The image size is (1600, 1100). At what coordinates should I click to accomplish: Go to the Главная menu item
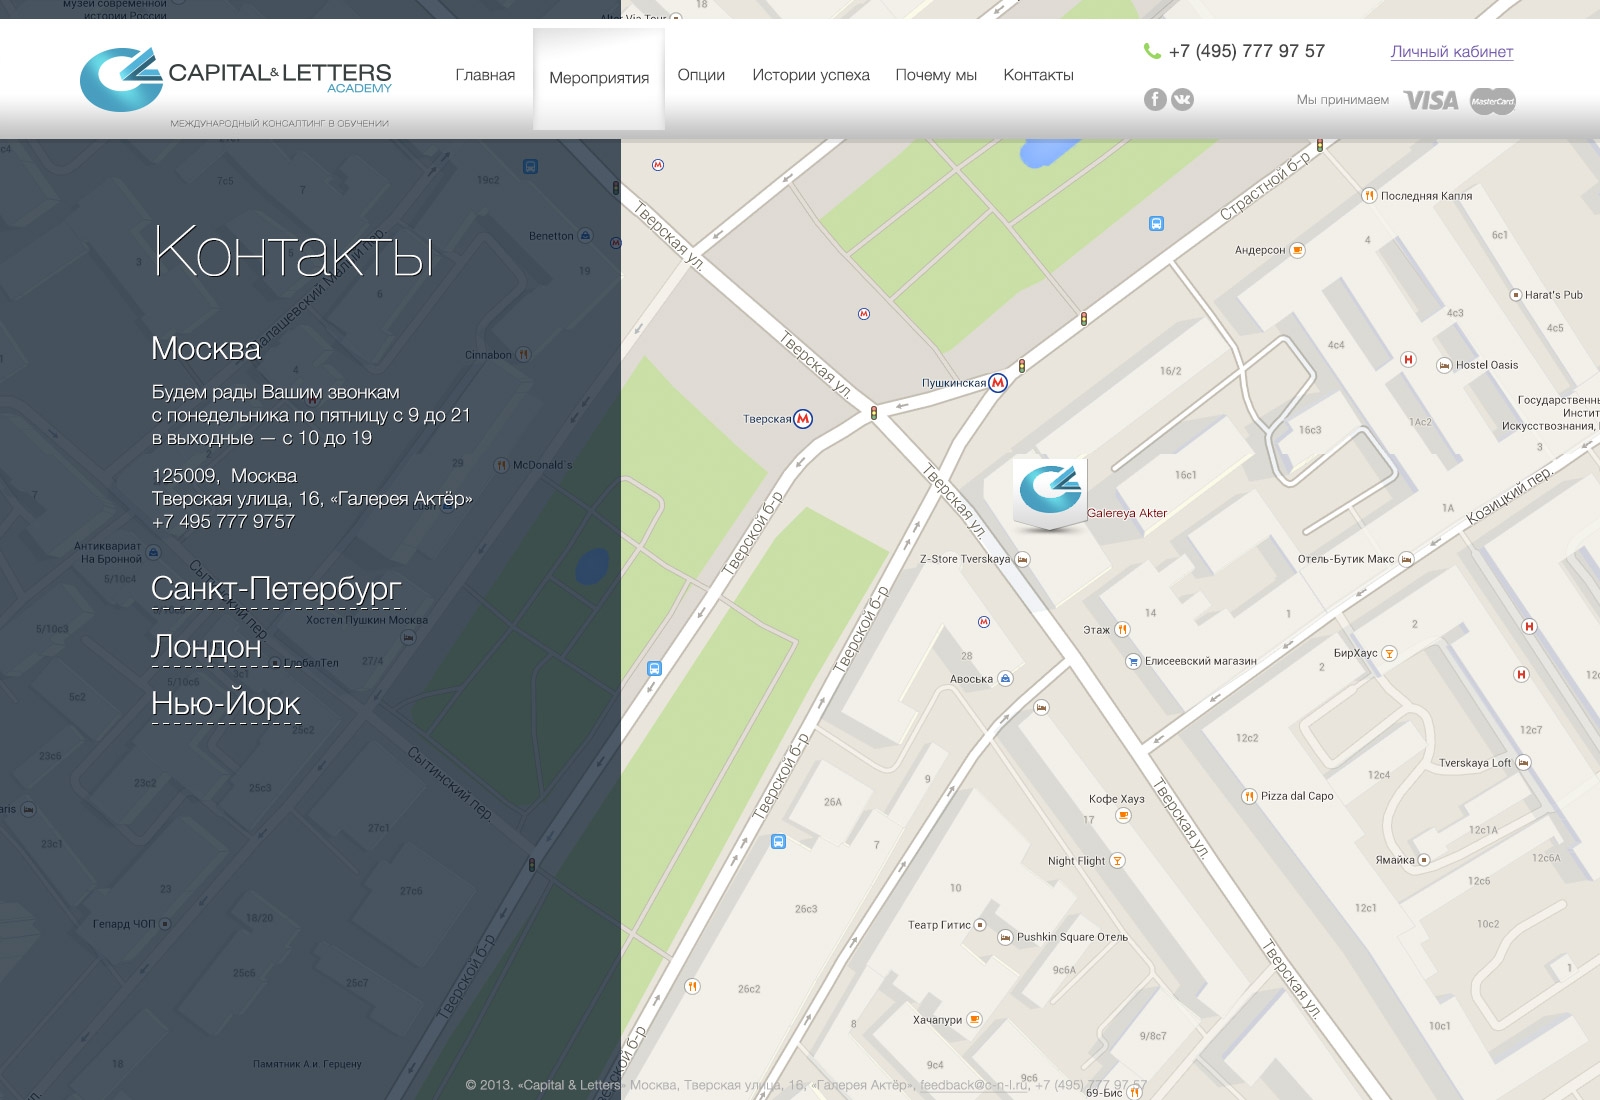(x=485, y=75)
